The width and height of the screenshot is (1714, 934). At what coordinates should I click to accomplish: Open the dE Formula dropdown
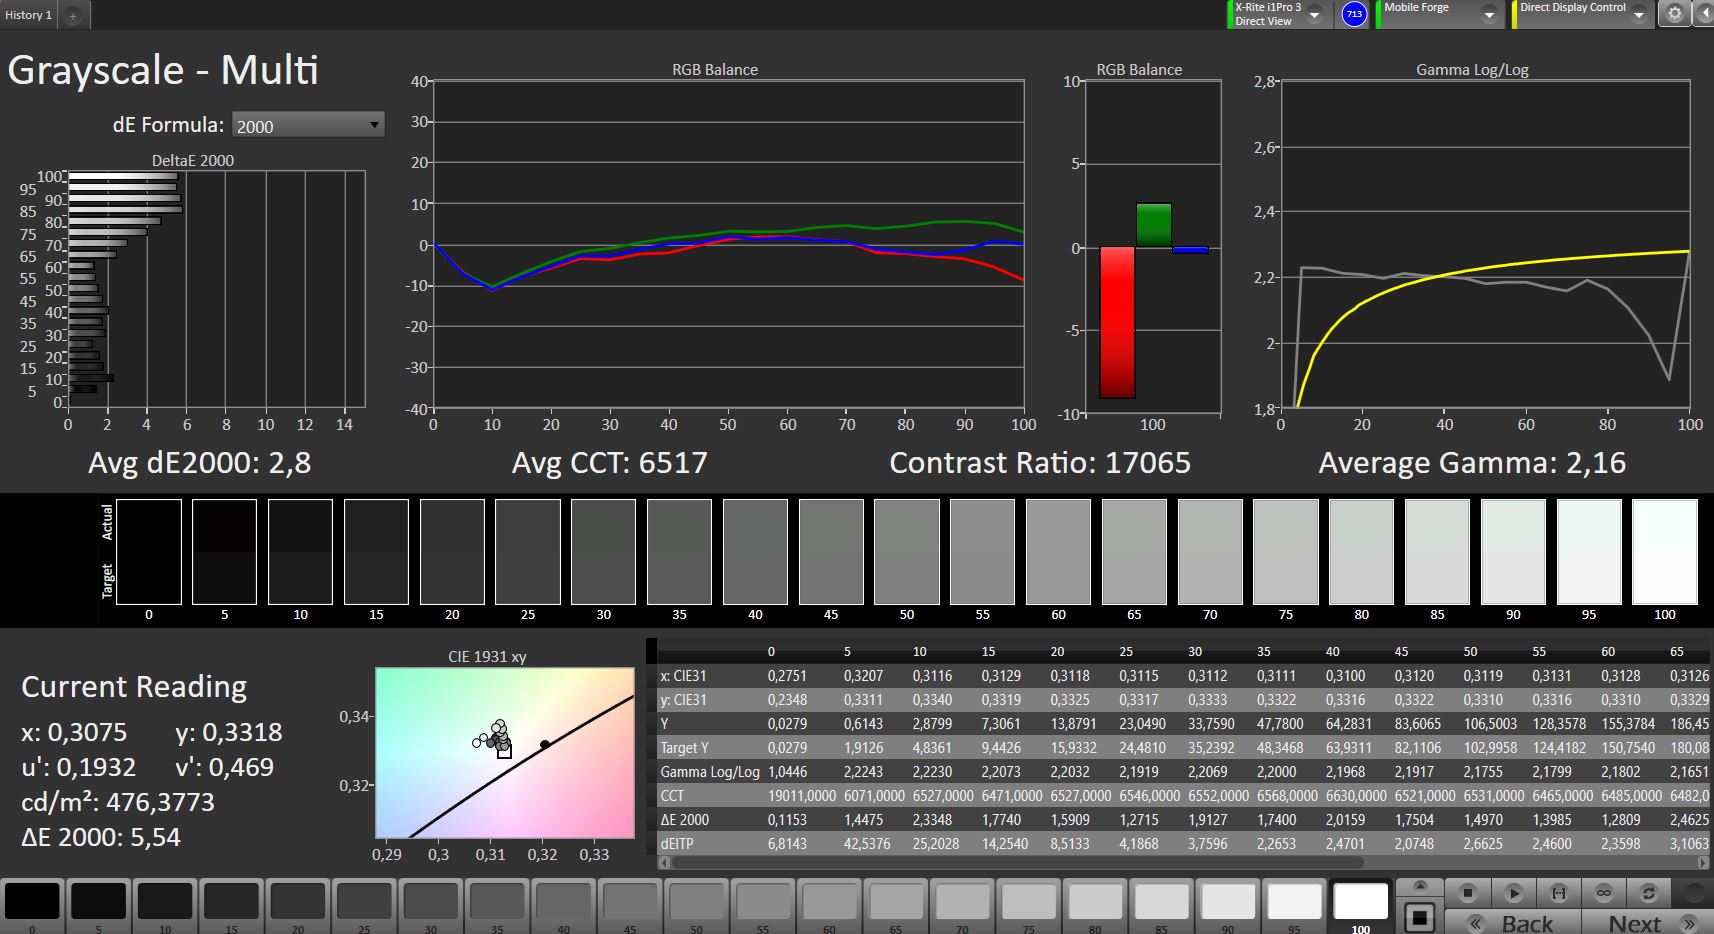click(x=308, y=125)
